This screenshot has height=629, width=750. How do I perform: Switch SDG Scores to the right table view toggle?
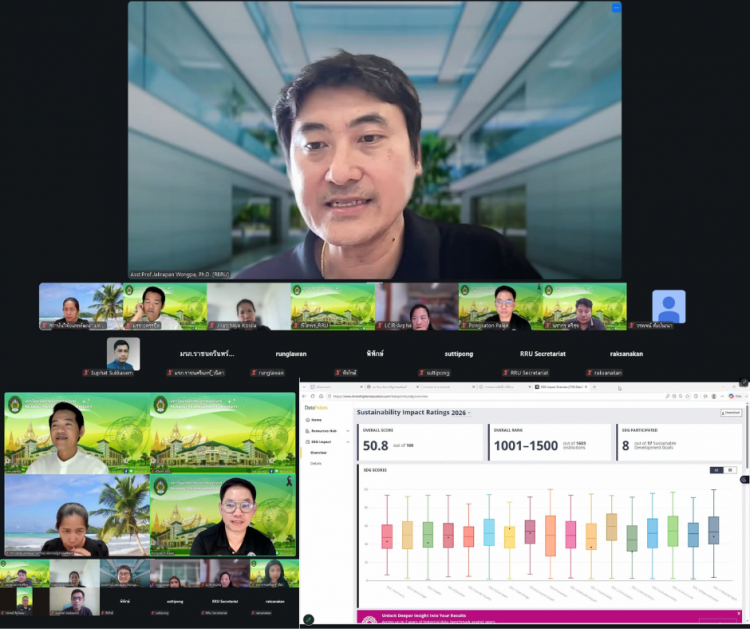click(730, 470)
